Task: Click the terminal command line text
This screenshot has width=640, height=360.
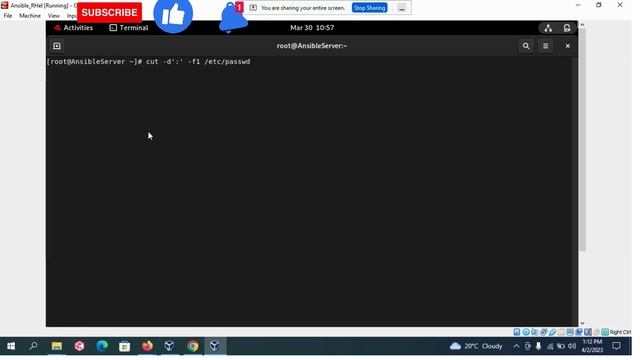Action: (149, 62)
